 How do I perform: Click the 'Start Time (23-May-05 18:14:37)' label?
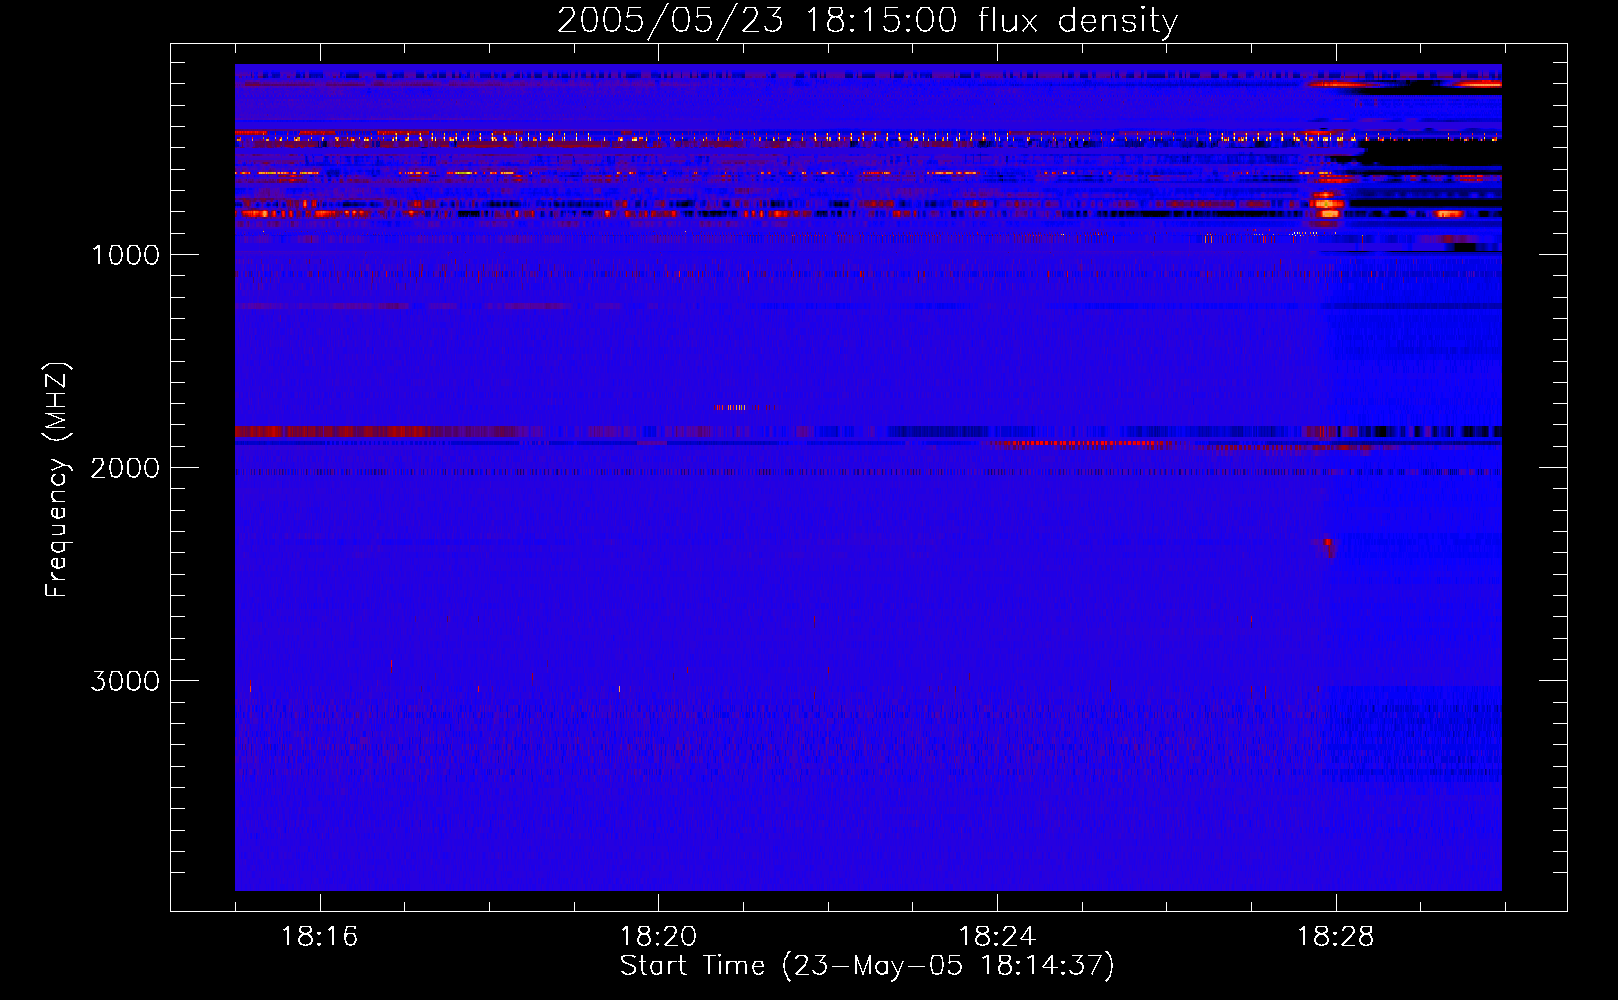point(867,966)
